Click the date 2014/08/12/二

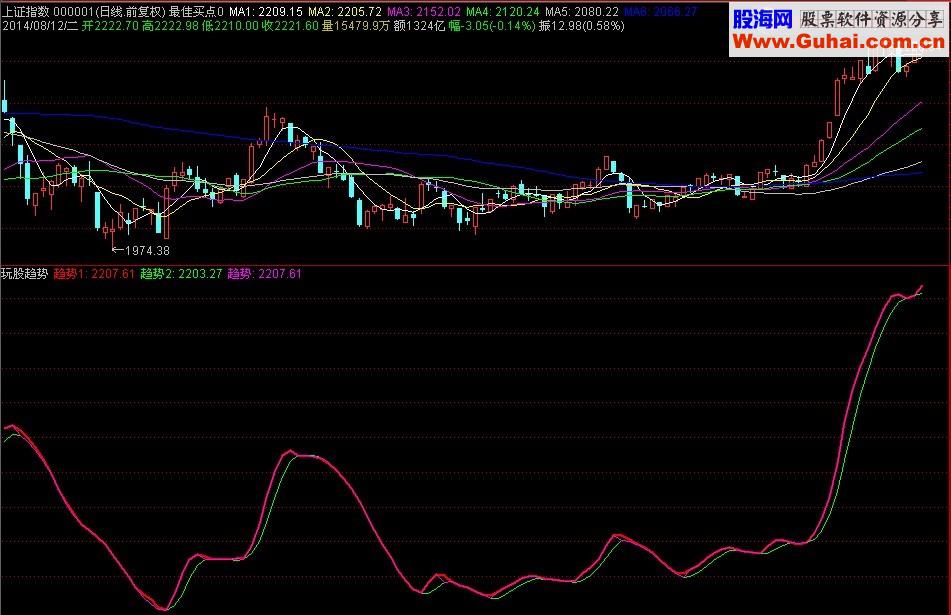coord(40,26)
